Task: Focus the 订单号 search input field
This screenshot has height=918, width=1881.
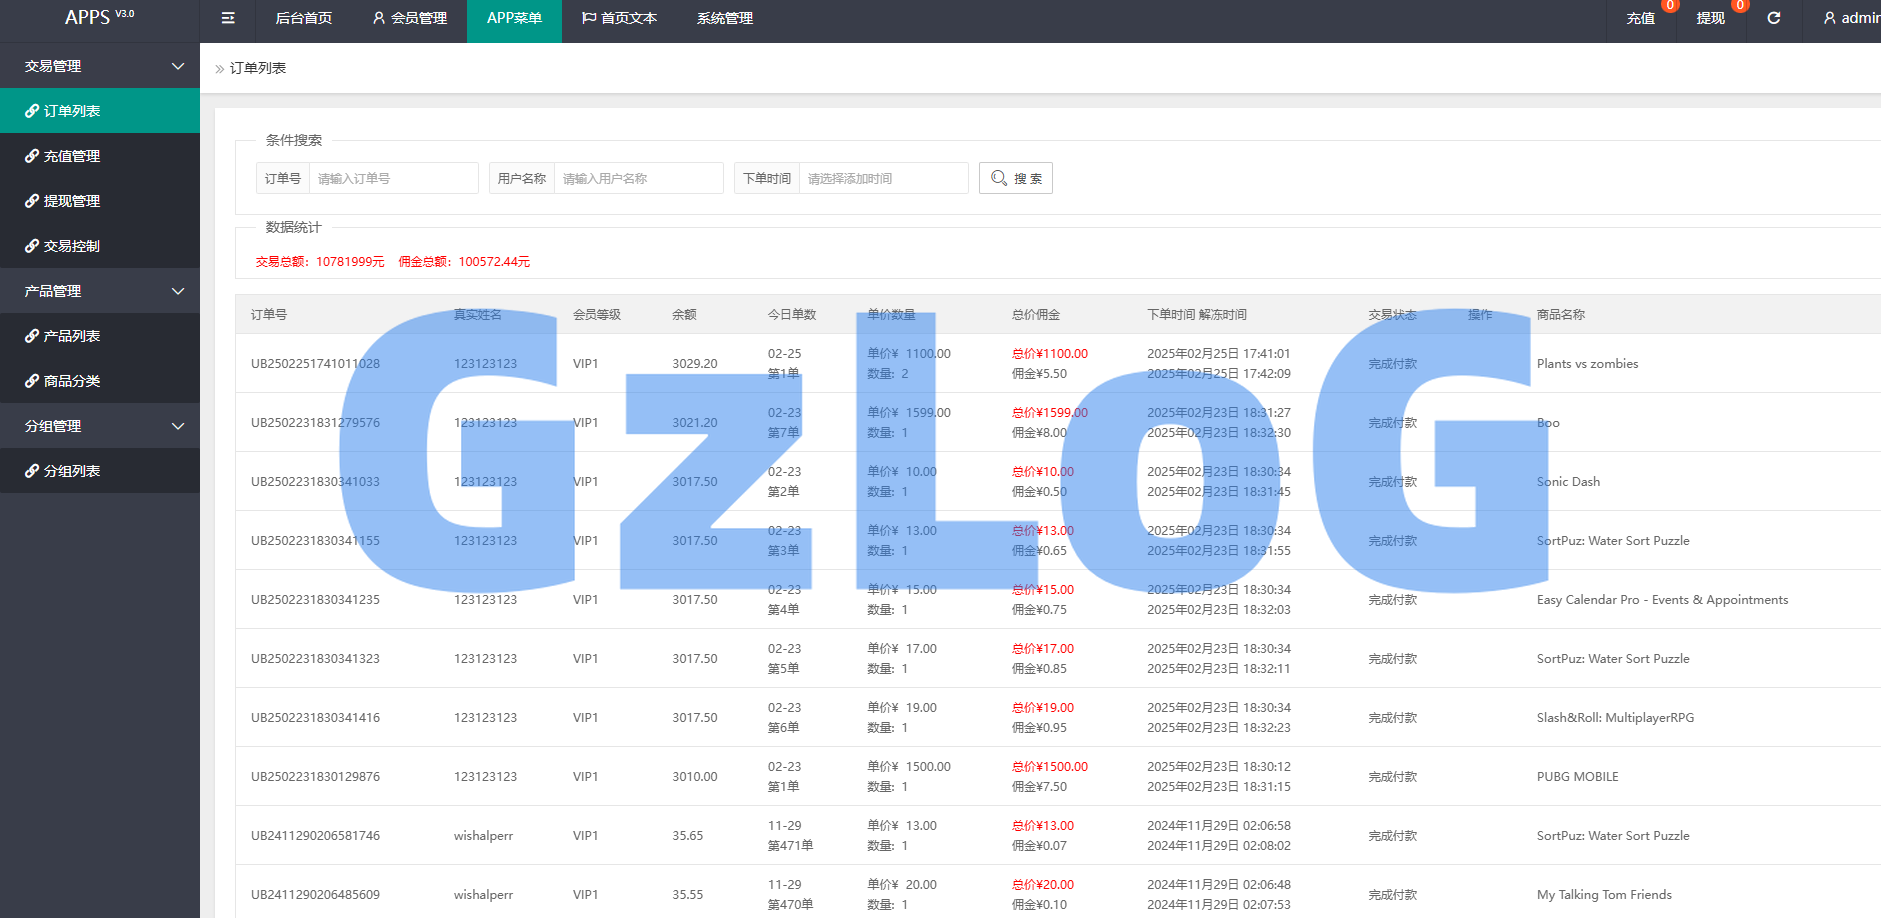Action: click(393, 178)
